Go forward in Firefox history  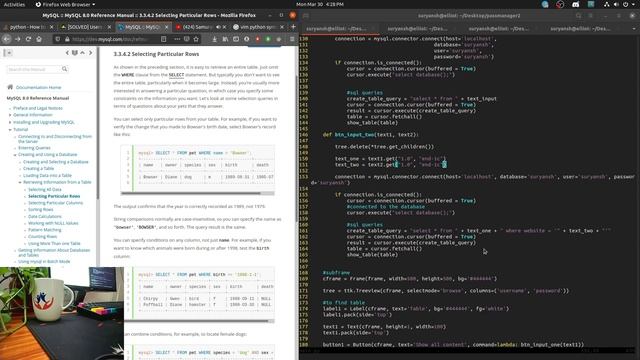[18, 39]
